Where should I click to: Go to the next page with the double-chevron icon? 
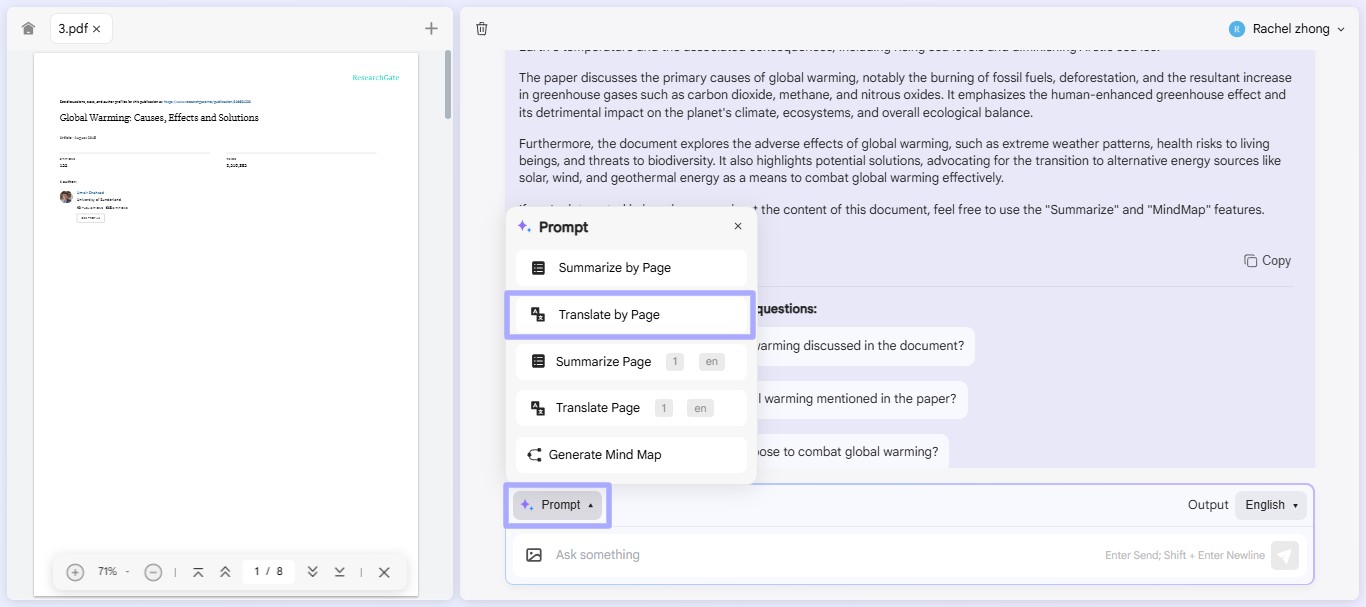pyautogui.click(x=312, y=571)
